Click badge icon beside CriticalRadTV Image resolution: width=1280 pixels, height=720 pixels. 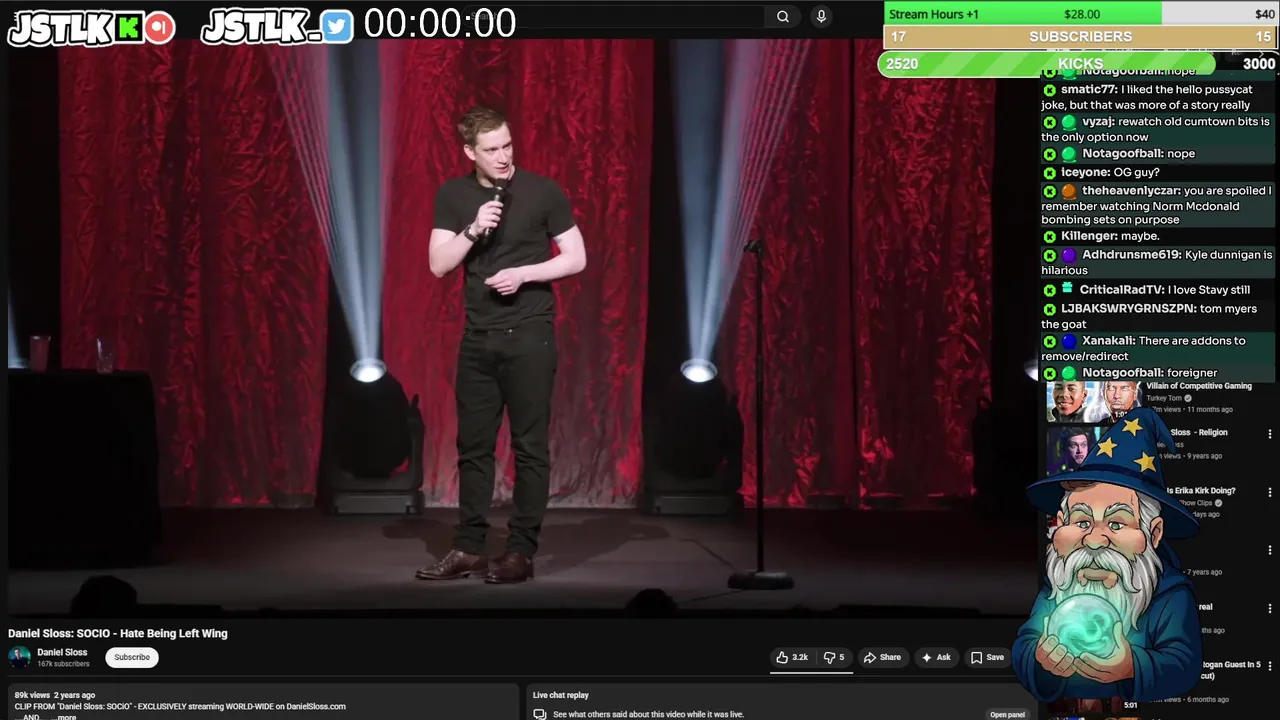tap(1067, 290)
